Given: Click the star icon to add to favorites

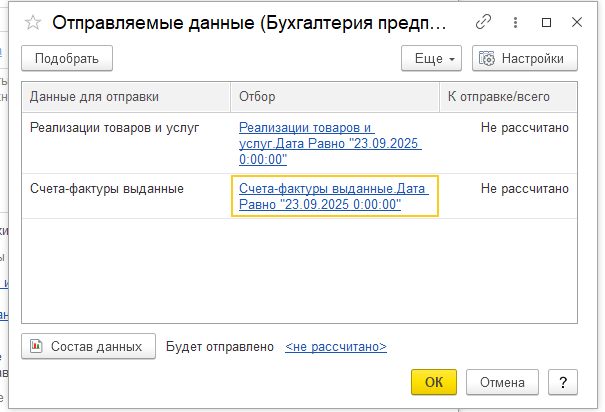Looking at the screenshot, I should (x=31, y=22).
